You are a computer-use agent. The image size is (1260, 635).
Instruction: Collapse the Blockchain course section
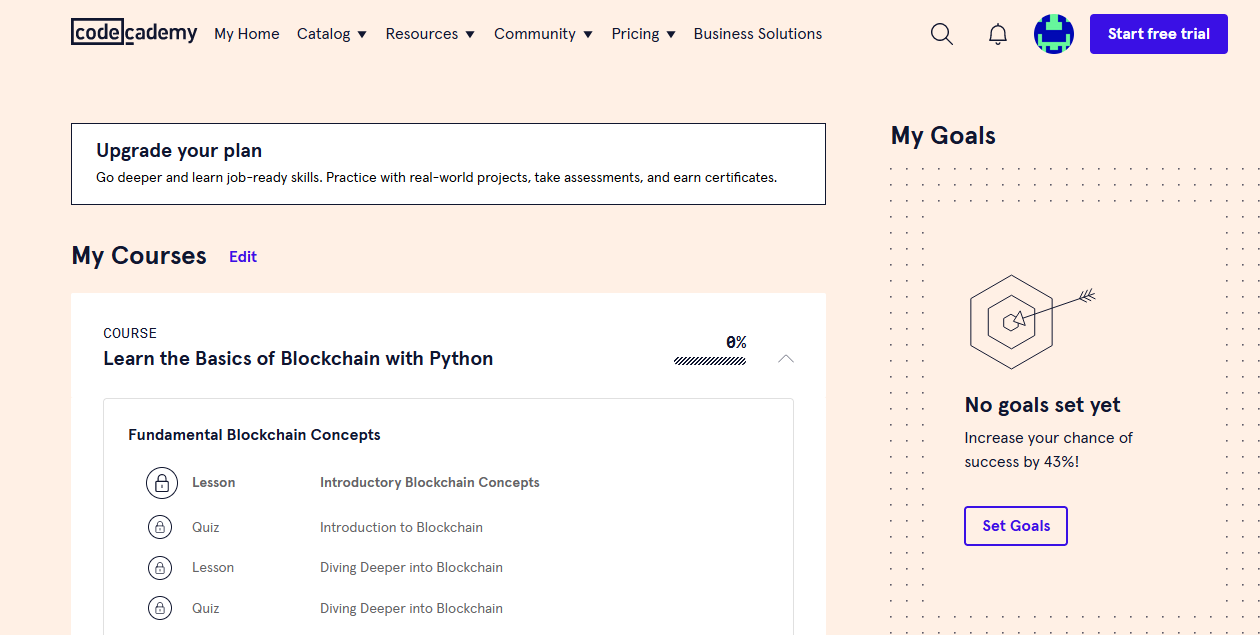786,358
